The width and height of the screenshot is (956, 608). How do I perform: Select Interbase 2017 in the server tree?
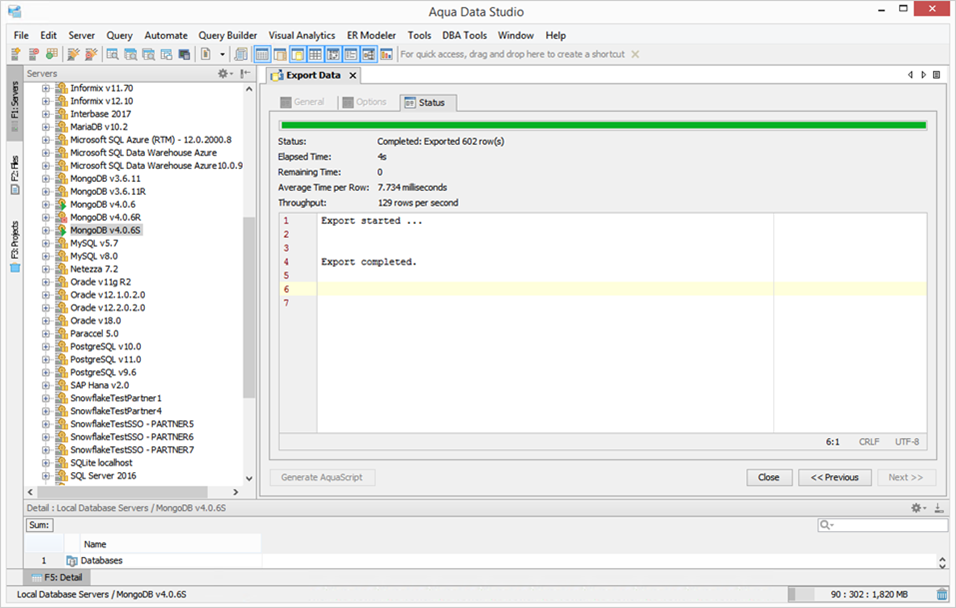[x=101, y=114]
